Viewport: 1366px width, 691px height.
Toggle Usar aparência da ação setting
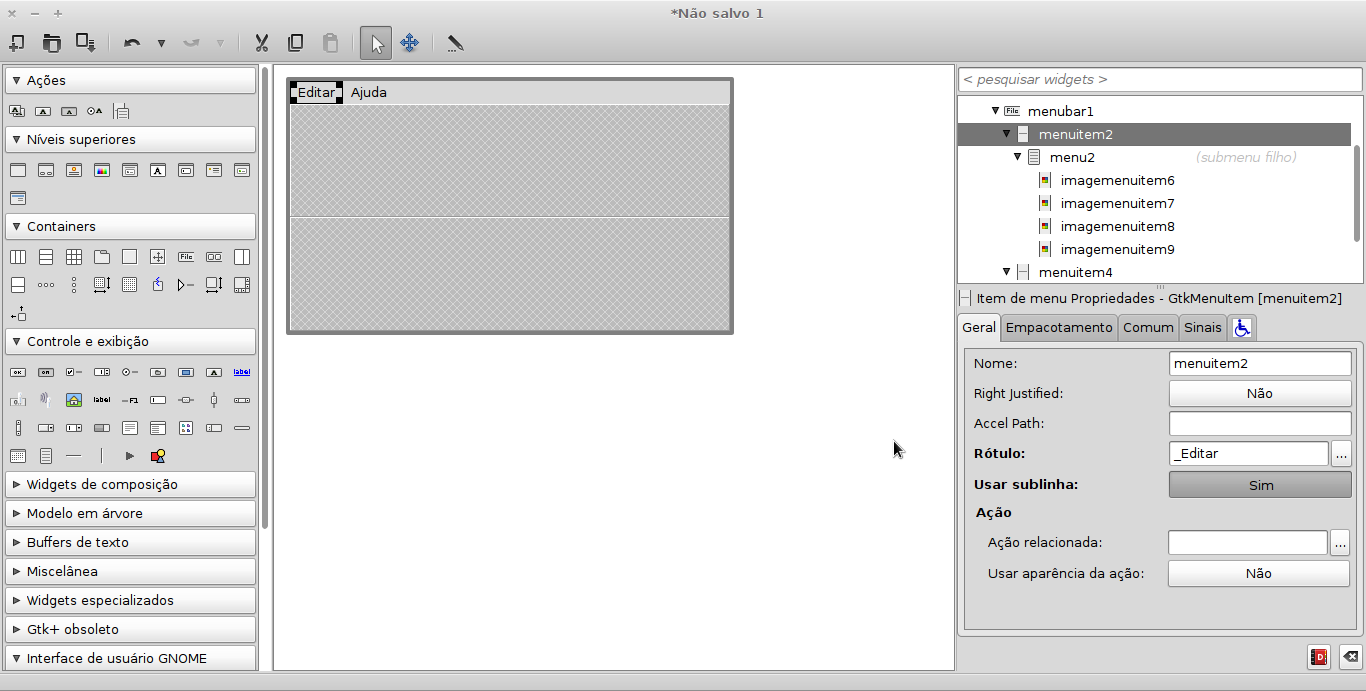point(1257,573)
